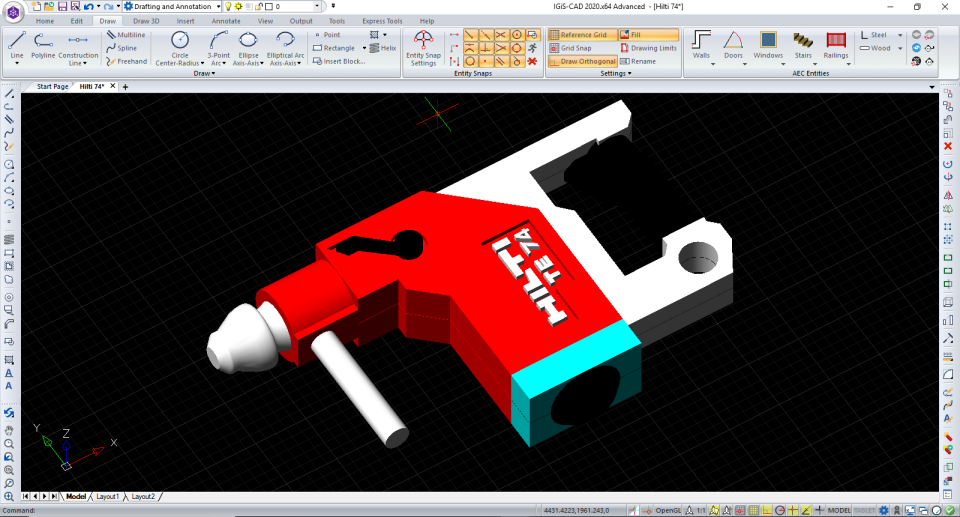Viewport: 960px width, 517px height.
Task: Select Wood material button
Action: (x=875, y=48)
